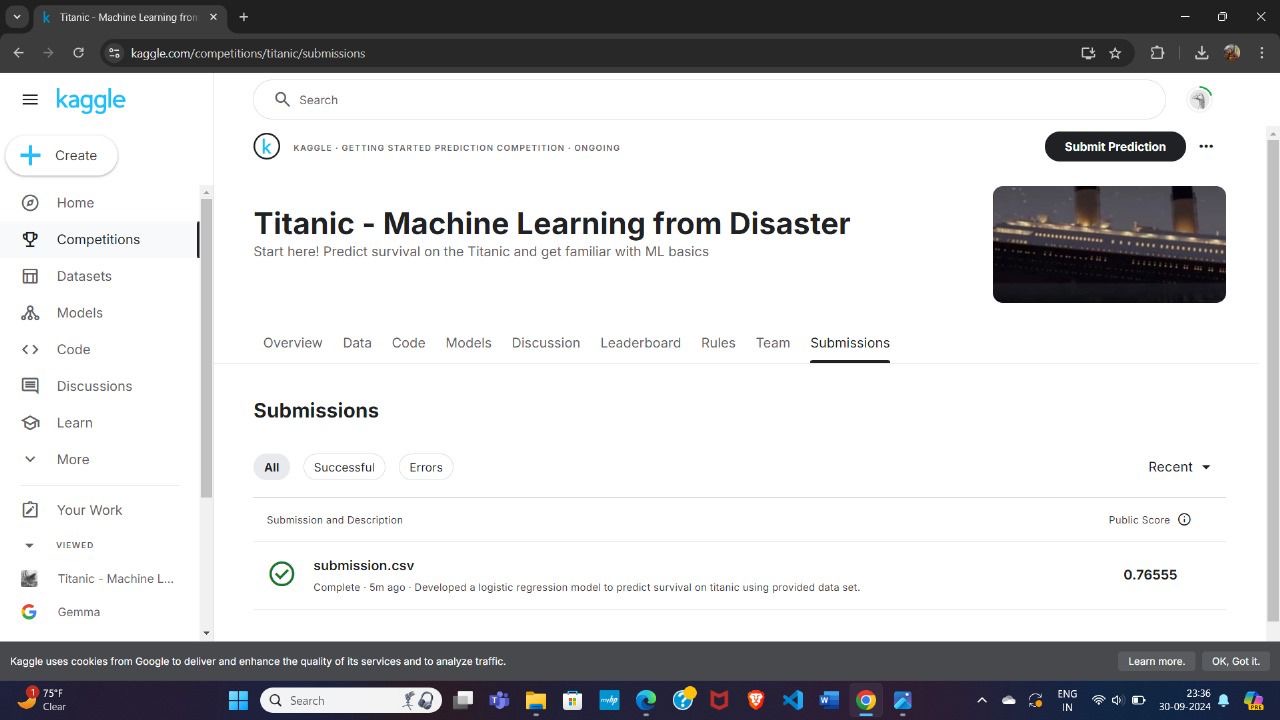This screenshot has height=720, width=1280.
Task: Switch to the Code tab
Action: pyautogui.click(x=408, y=342)
